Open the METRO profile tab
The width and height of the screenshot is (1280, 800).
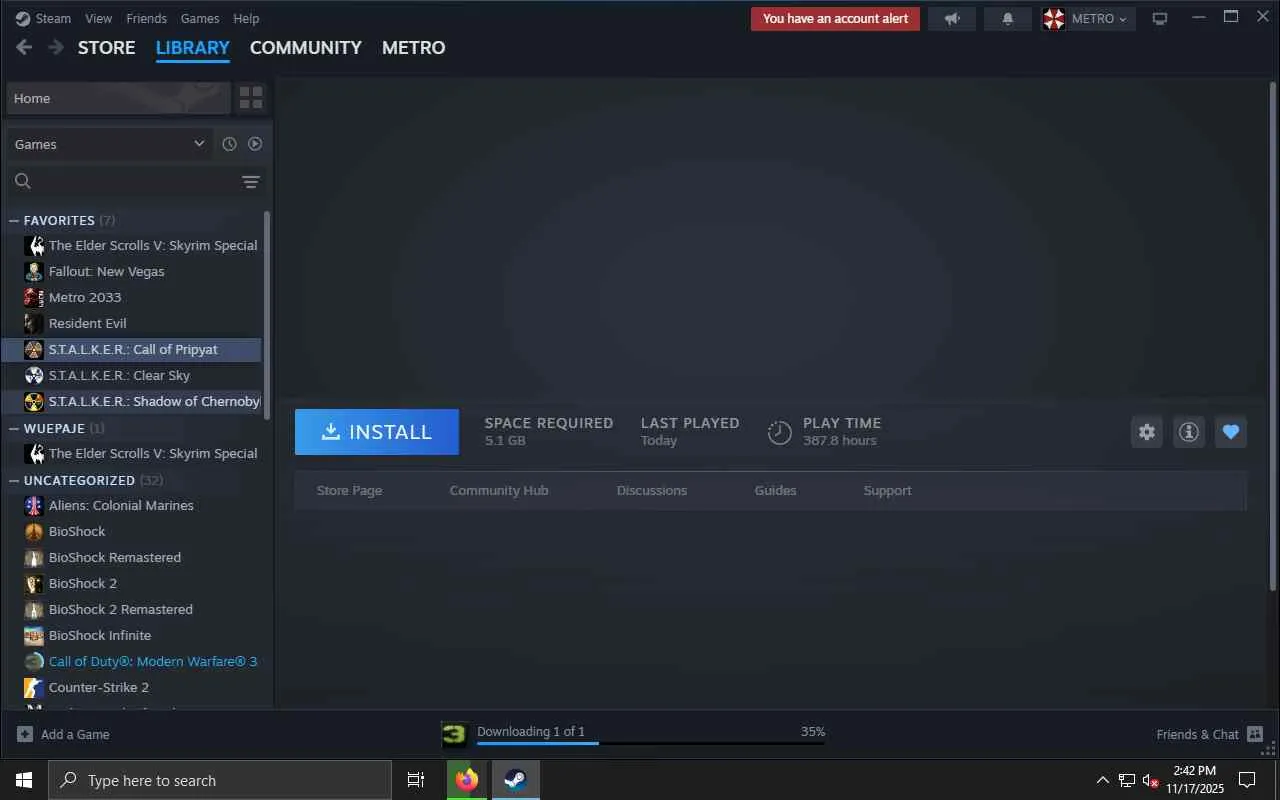click(x=414, y=48)
